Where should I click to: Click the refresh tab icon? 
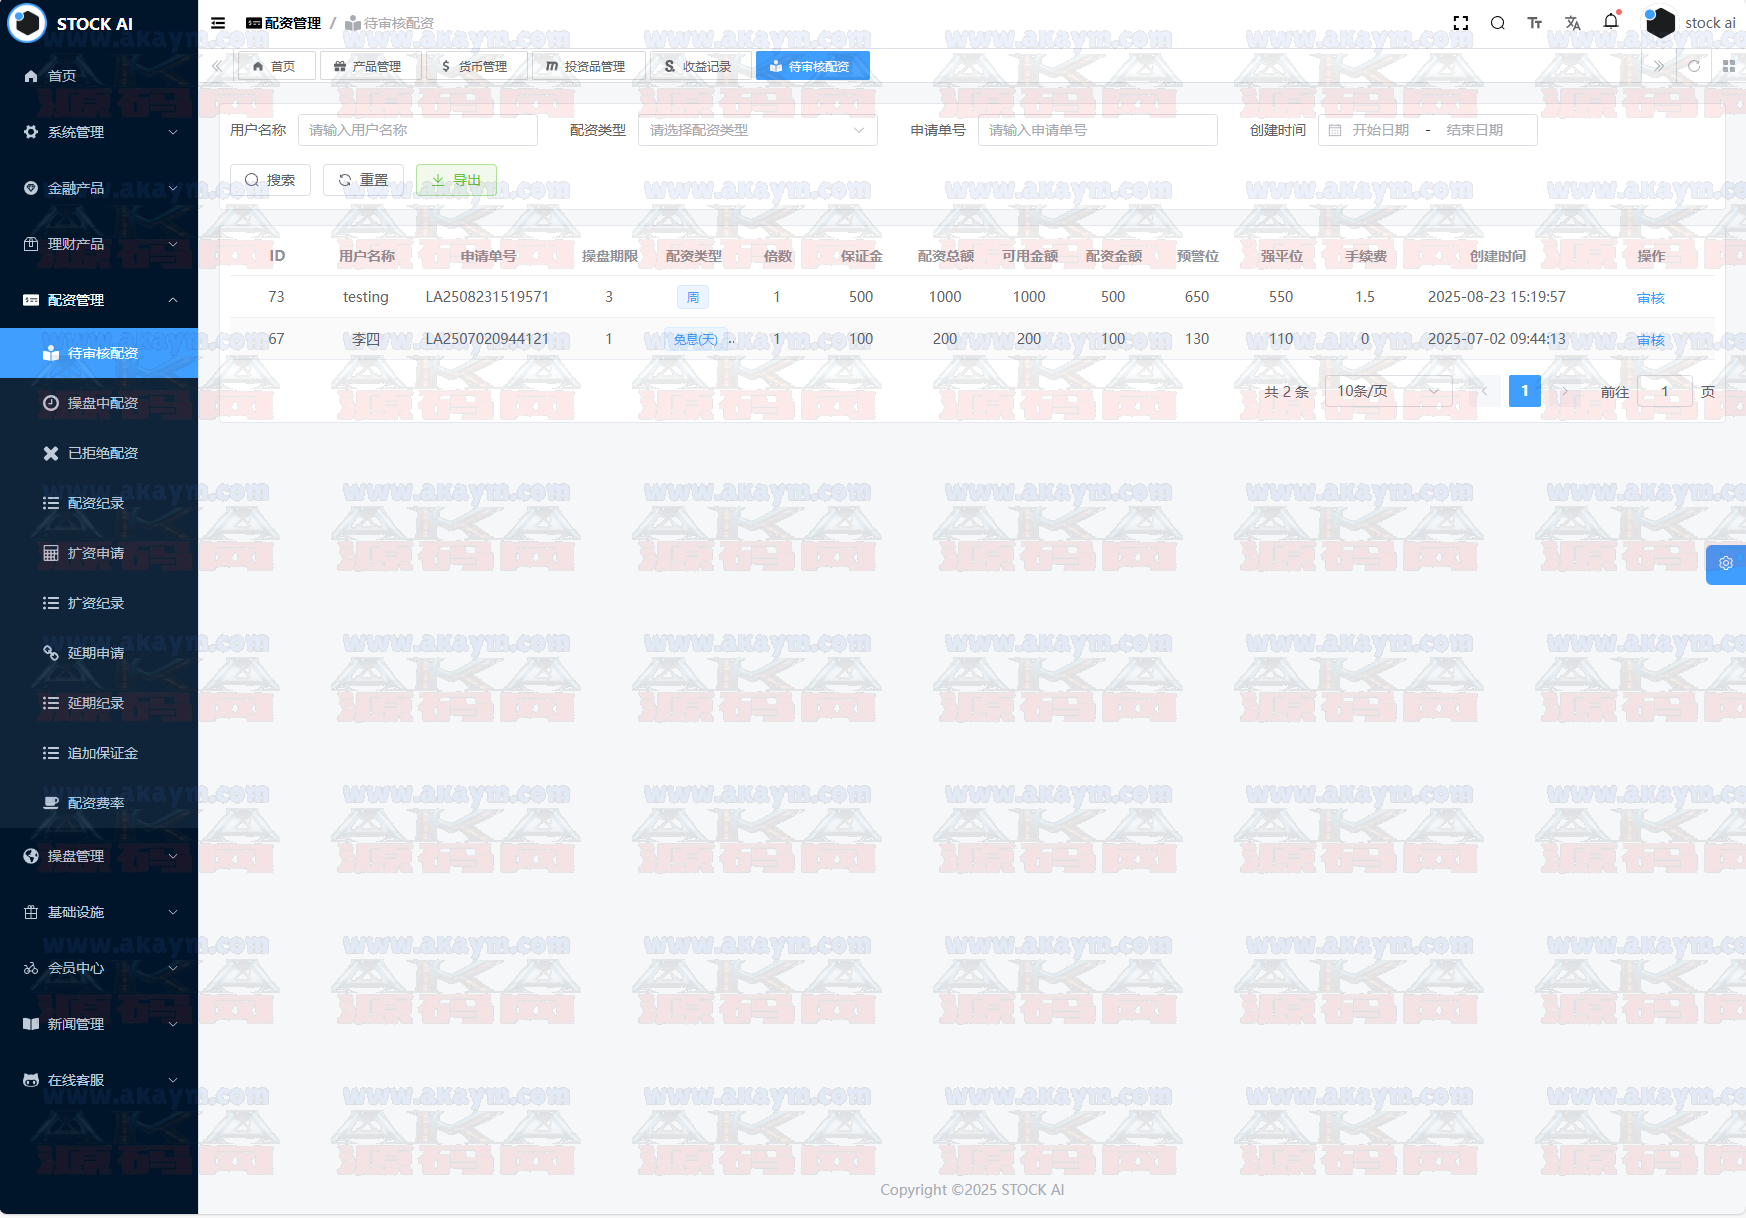pos(1694,66)
